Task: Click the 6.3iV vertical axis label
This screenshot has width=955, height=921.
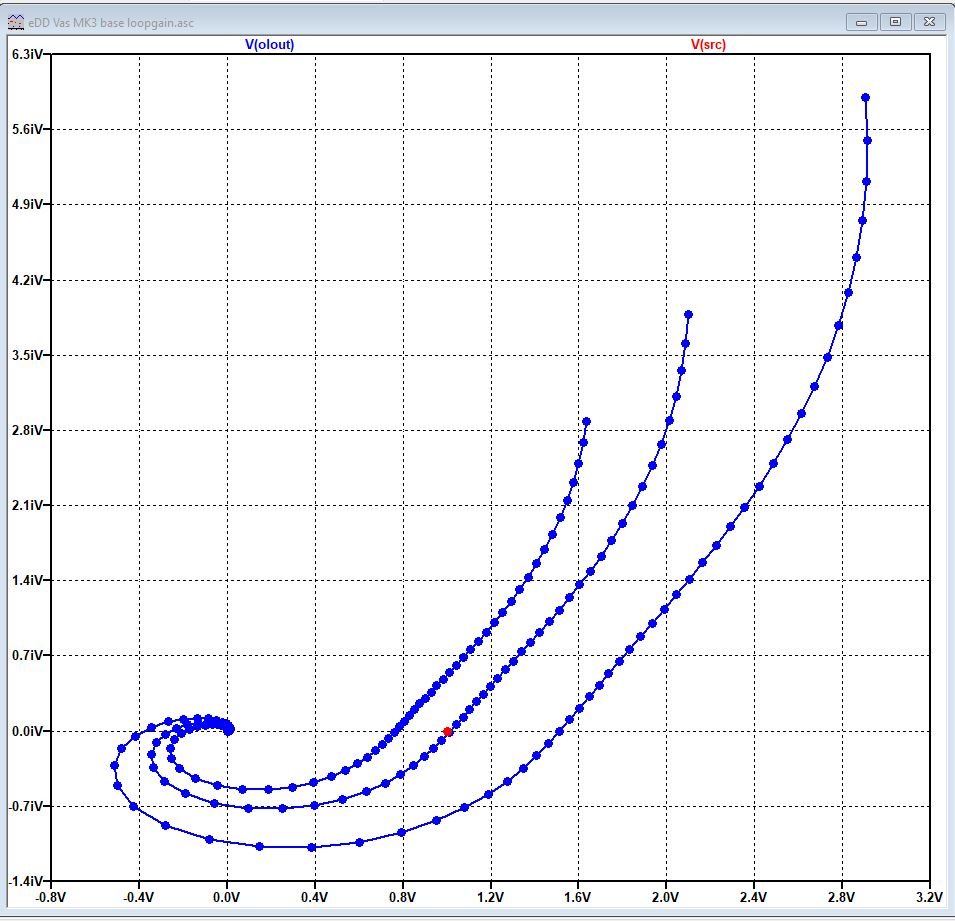Action: 27,54
